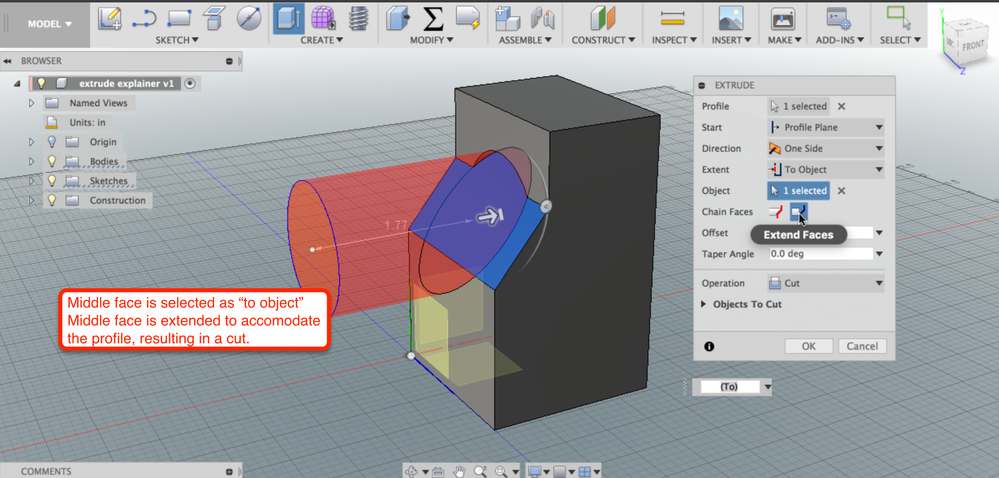The image size is (999, 478).
Task: Click the Object 1 selected button
Action: point(798,191)
